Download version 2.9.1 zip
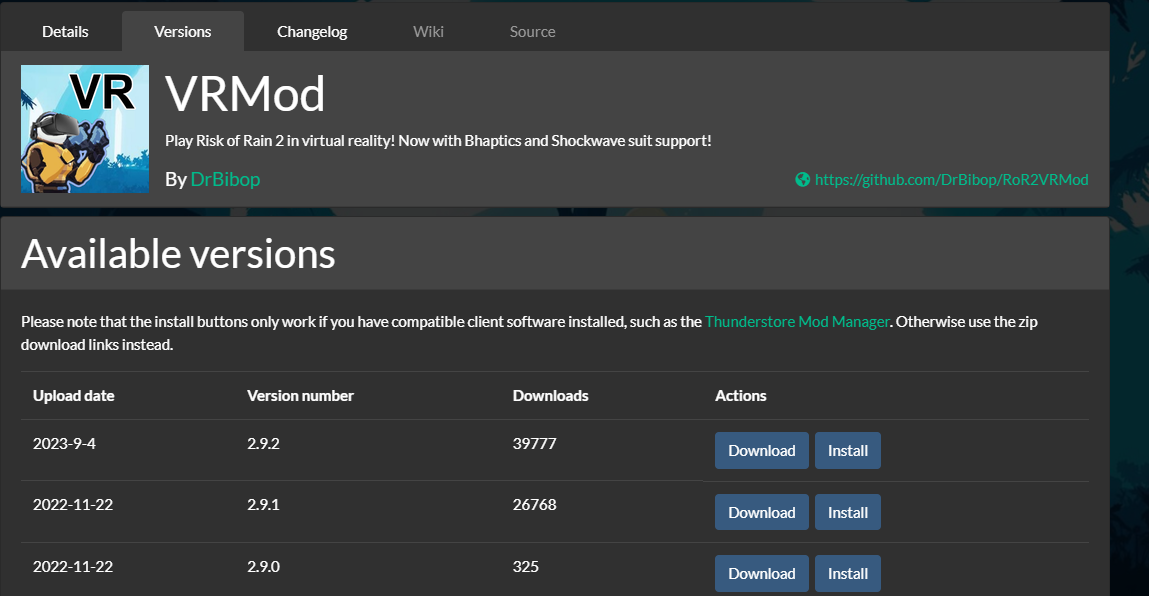This screenshot has height=596, width=1149. [761, 512]
